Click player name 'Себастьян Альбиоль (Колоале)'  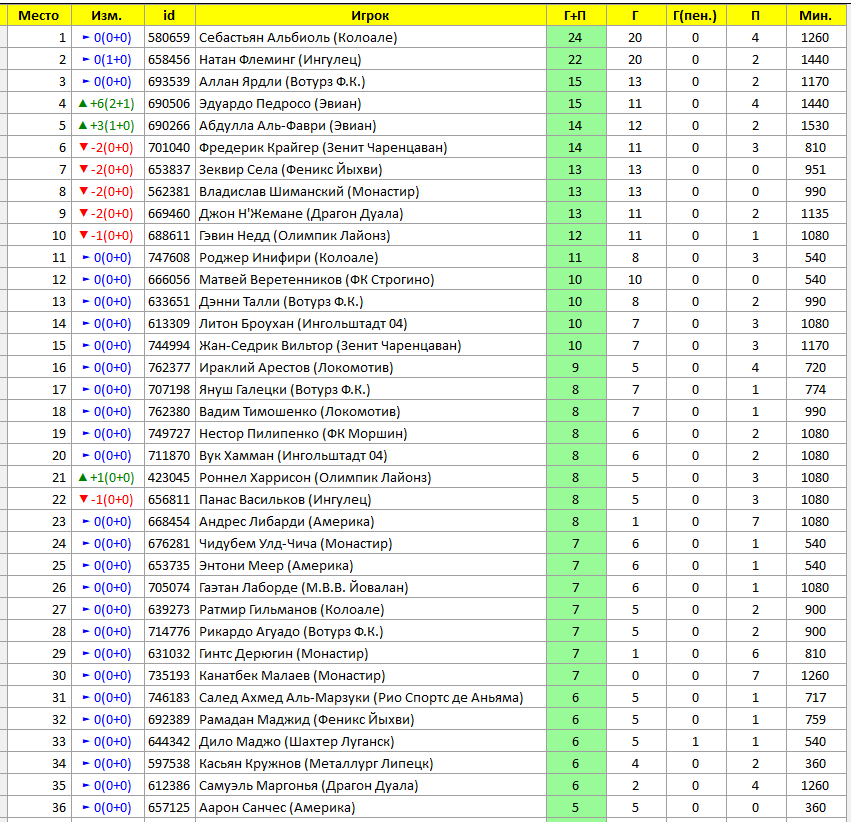[298, 37]
